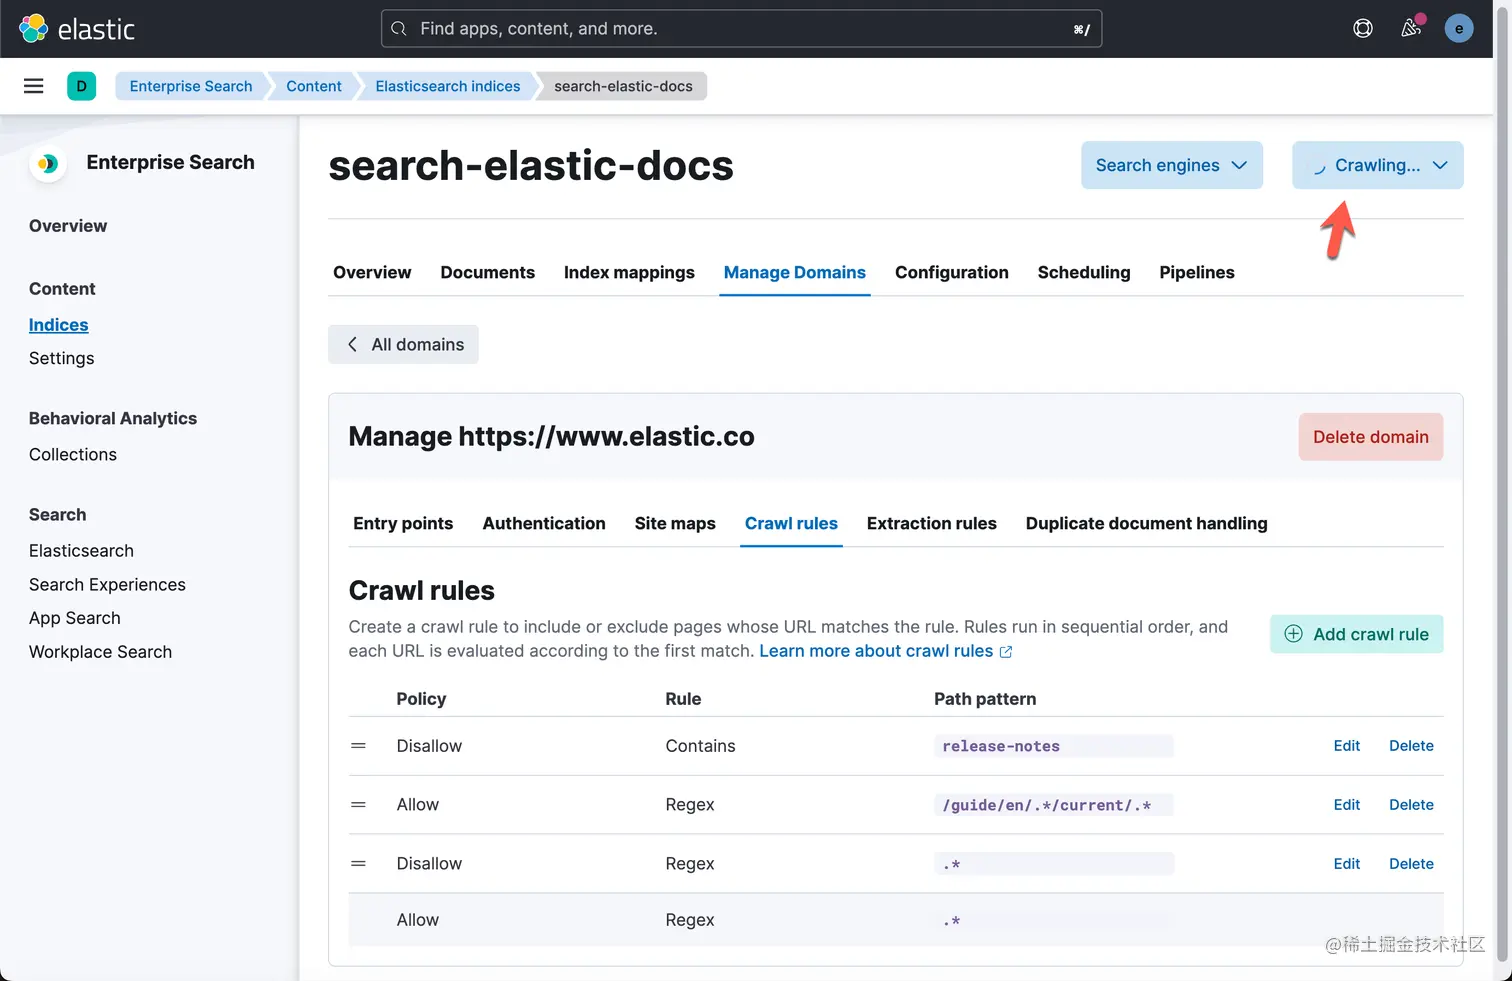Screen dimensions: 1512x981
Task: Click the Contains rule cell
Action: (x=700, y=746)
